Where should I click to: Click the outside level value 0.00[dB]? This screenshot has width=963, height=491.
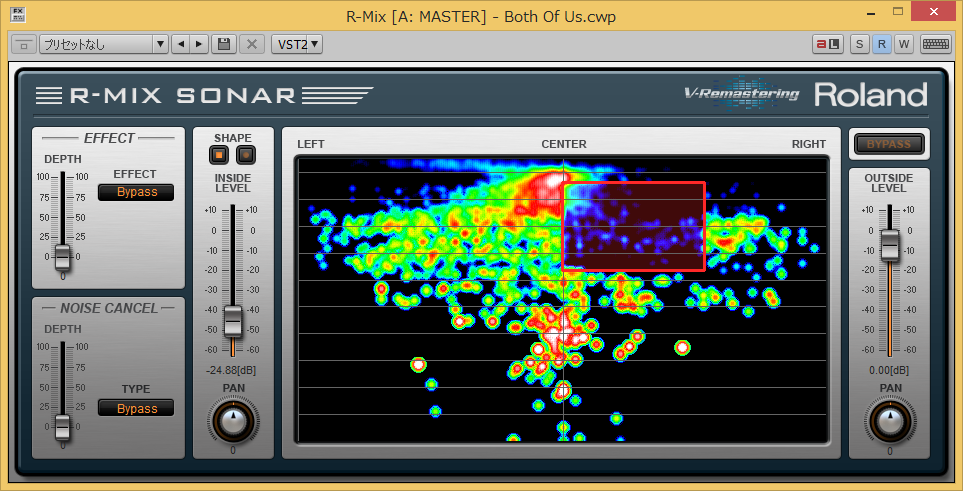click(x=889, y=370)
